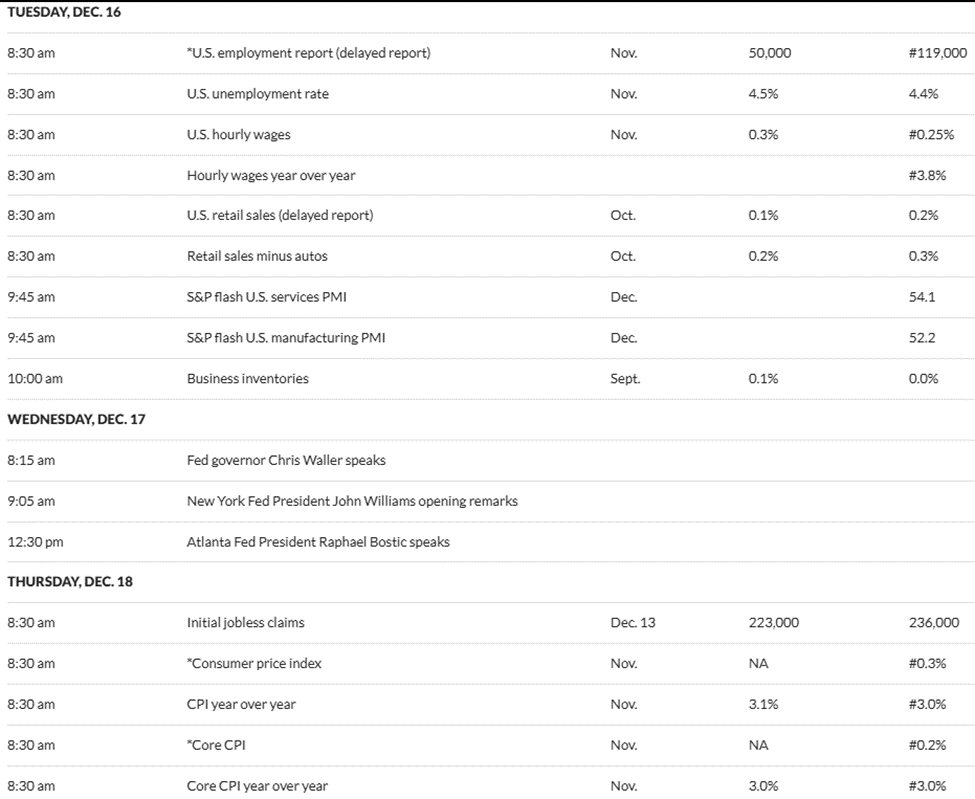Click the Tuesday, Dec. 16 date header
This screenshot has height=799, width=975.
pyautogui.click(x=64, y=12)
